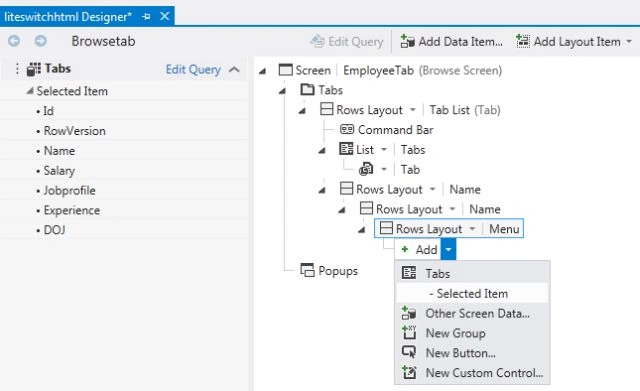Screen dimensions: 640x391
Task: Collapse the Tab List Rows Layout node
Action: (x=302, y=111)
